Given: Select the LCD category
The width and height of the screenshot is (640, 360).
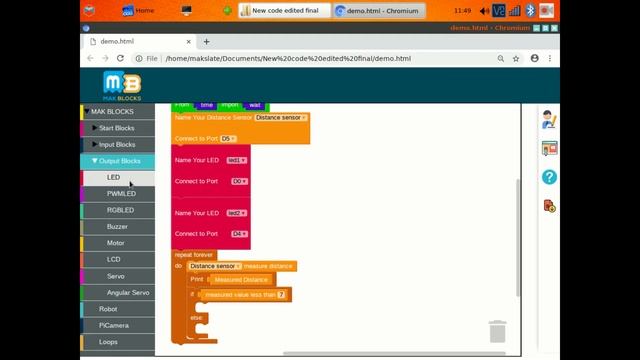Looking at the screenshot, I should [118, 260].
